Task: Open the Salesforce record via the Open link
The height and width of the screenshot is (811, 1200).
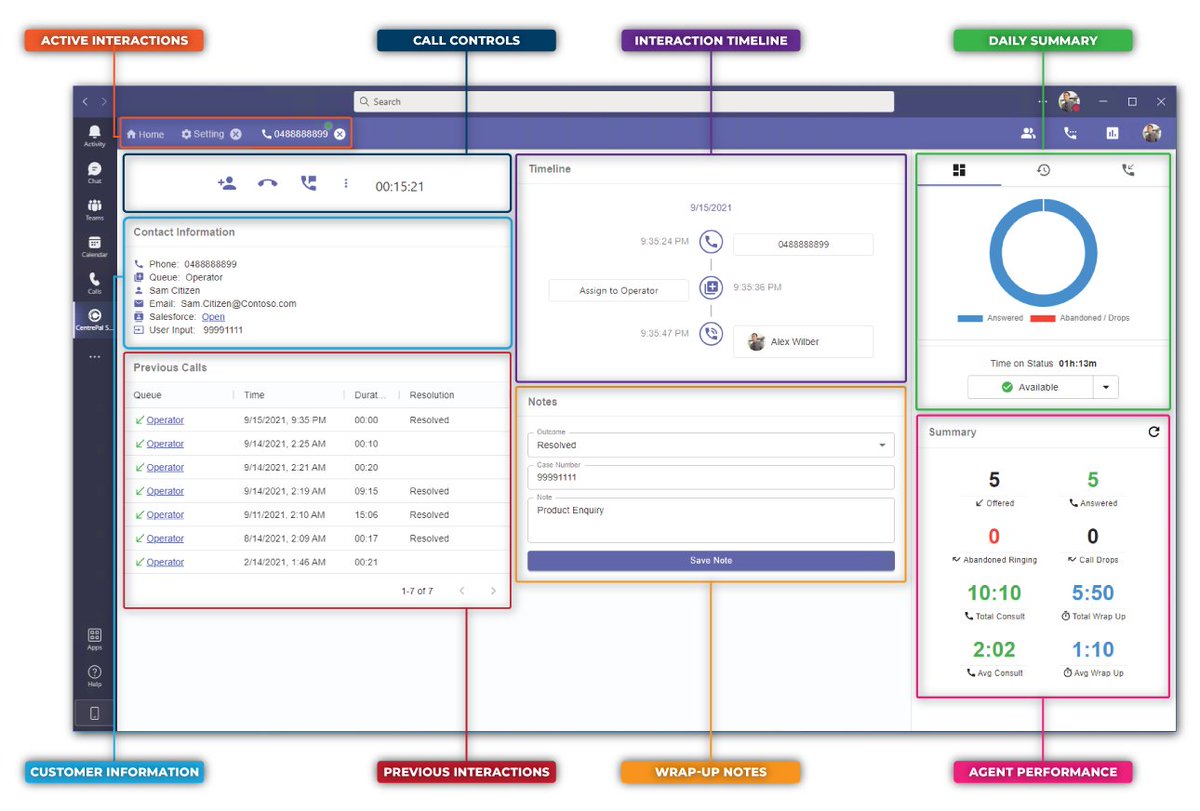Action: [x=213, y=316]
